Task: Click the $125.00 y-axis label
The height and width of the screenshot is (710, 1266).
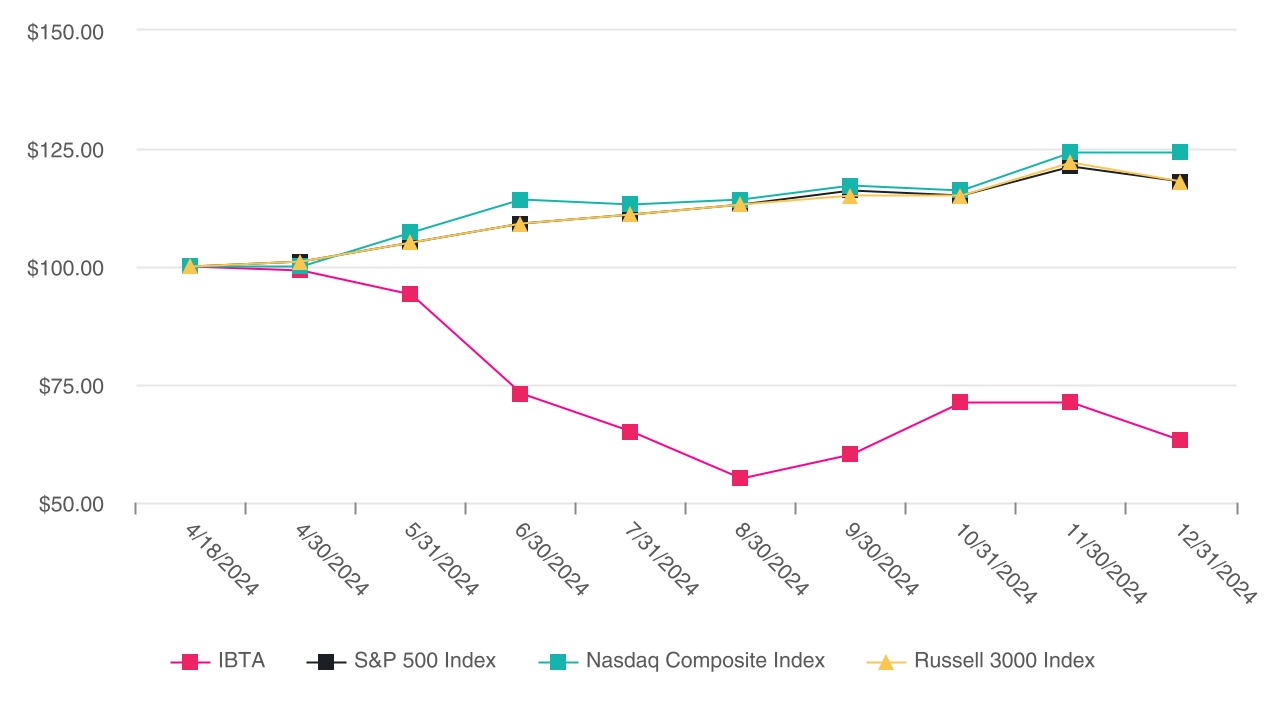Action: (x=66, y=150)
